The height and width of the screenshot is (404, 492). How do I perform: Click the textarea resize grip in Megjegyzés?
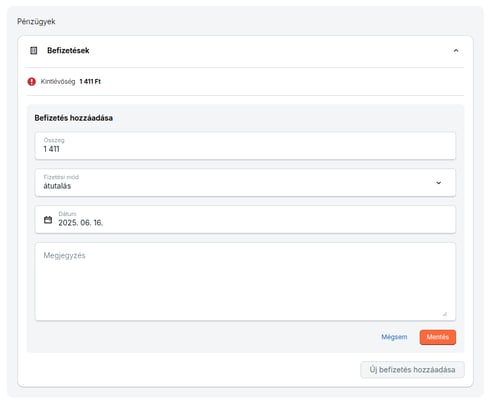coord(445,314)
